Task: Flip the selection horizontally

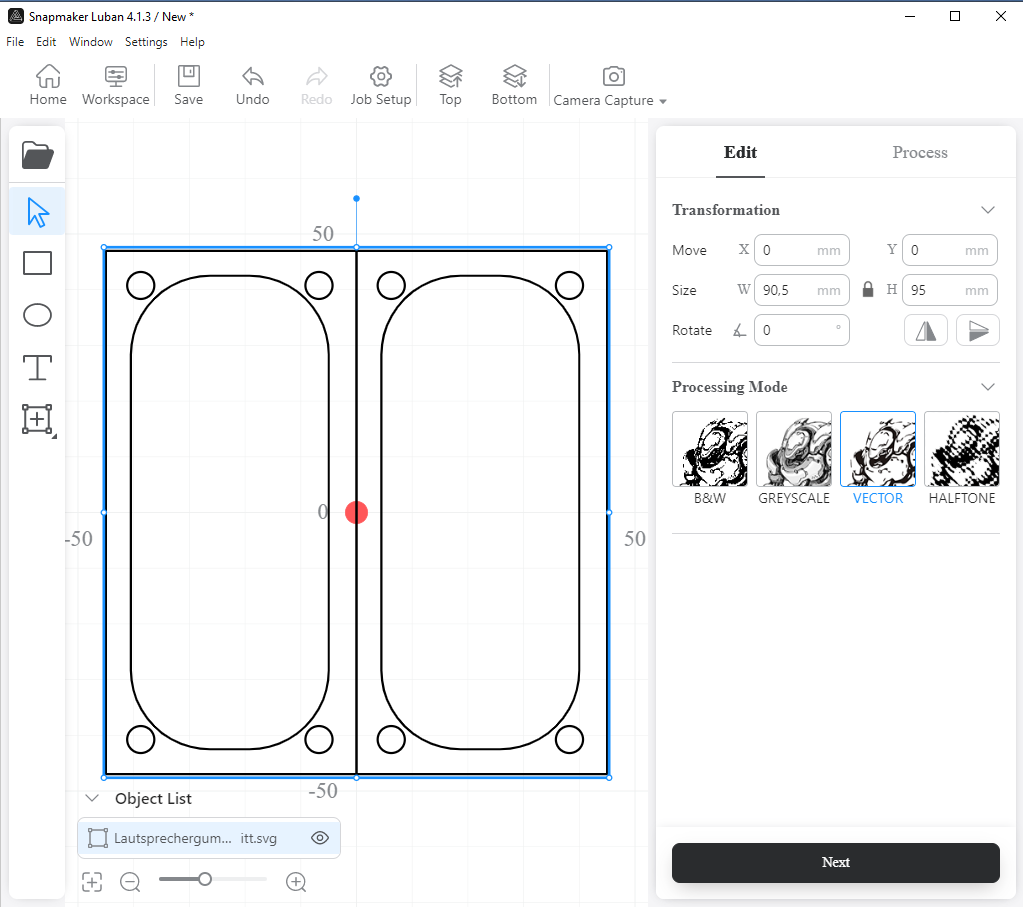Action: pos(925,329)
